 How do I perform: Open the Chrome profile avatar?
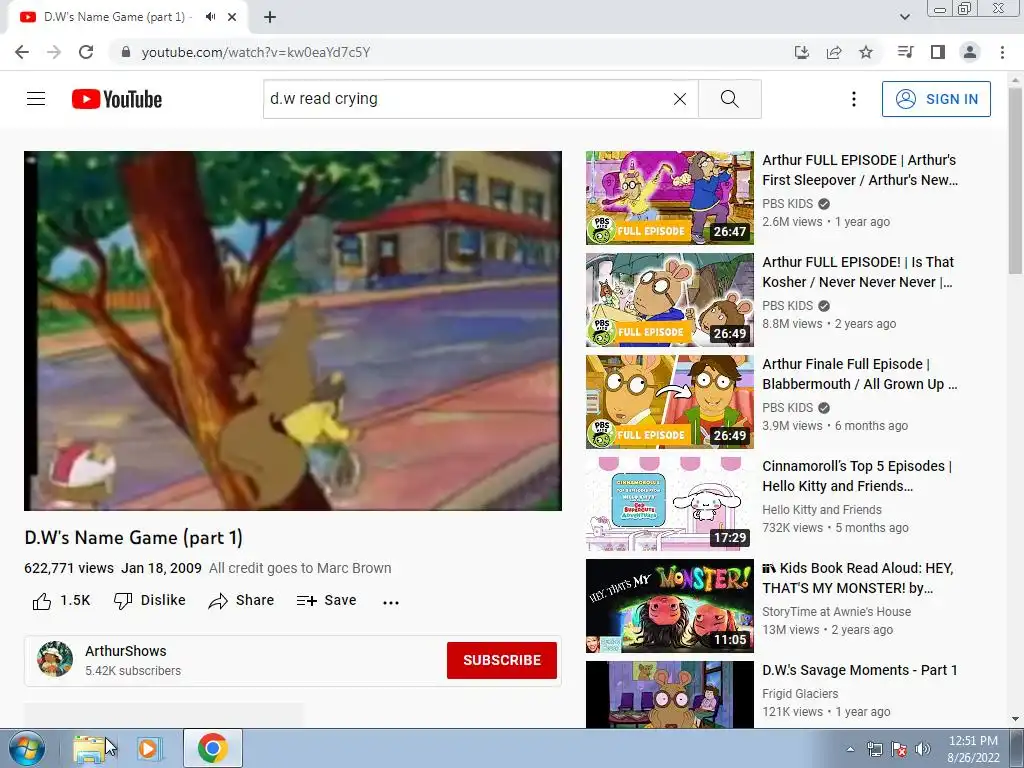click(970, 52)
